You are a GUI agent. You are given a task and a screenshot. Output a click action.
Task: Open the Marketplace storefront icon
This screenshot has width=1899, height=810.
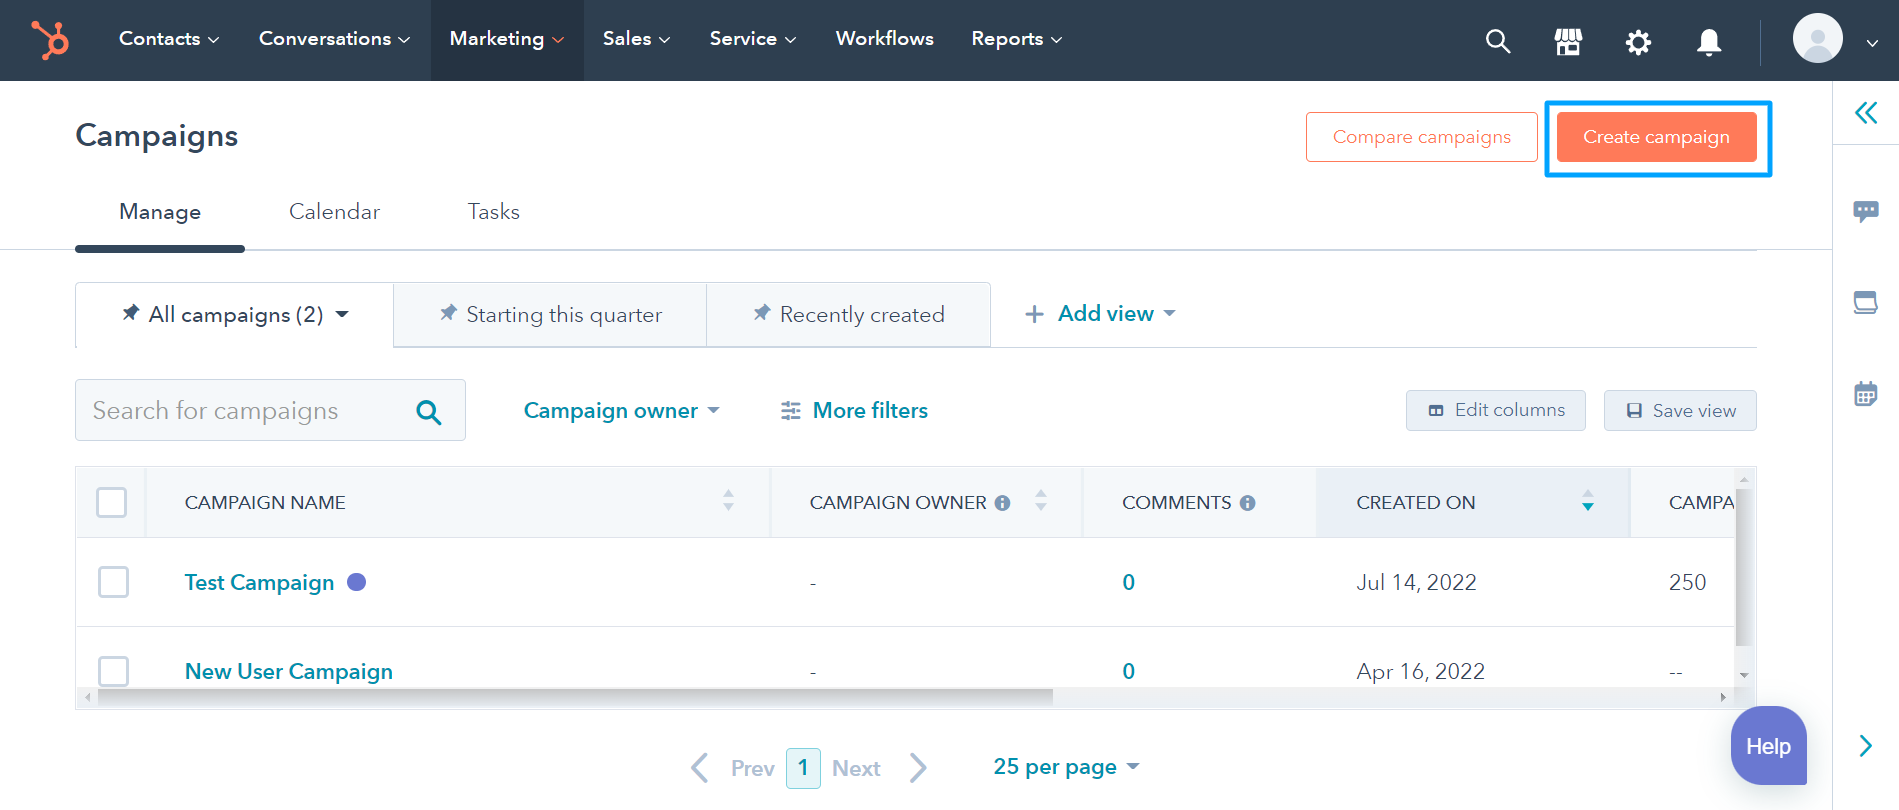tap(1568, 41)
